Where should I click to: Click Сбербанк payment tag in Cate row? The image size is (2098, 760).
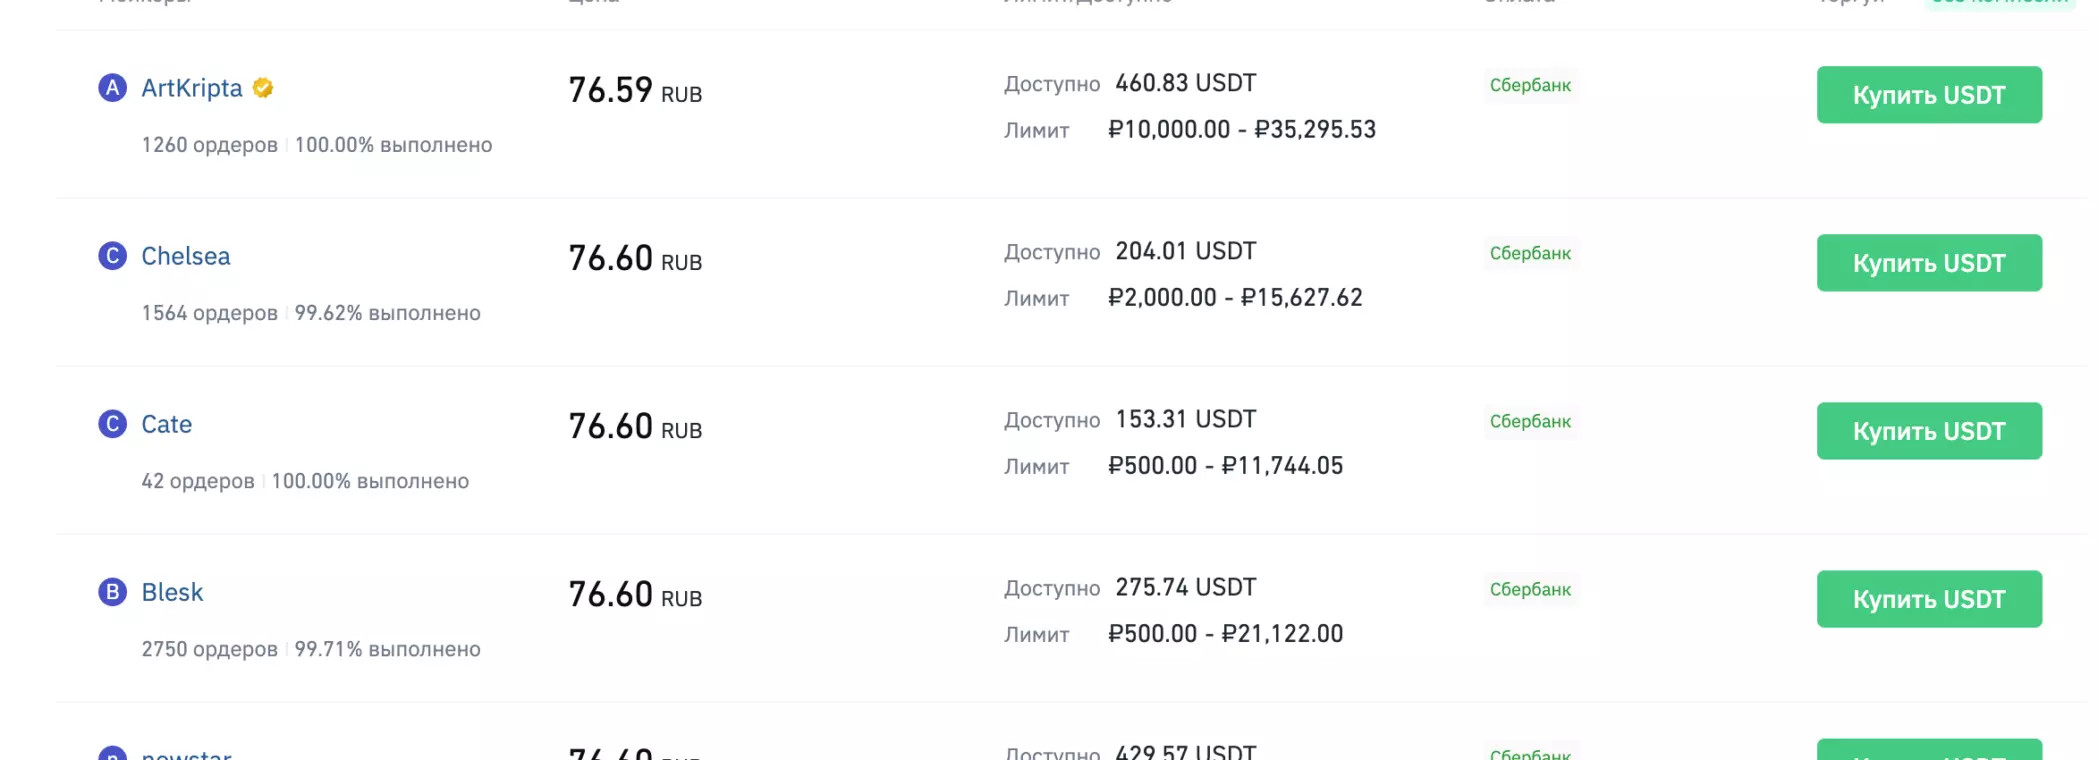pyautogui.click(x=1530, y=421)
